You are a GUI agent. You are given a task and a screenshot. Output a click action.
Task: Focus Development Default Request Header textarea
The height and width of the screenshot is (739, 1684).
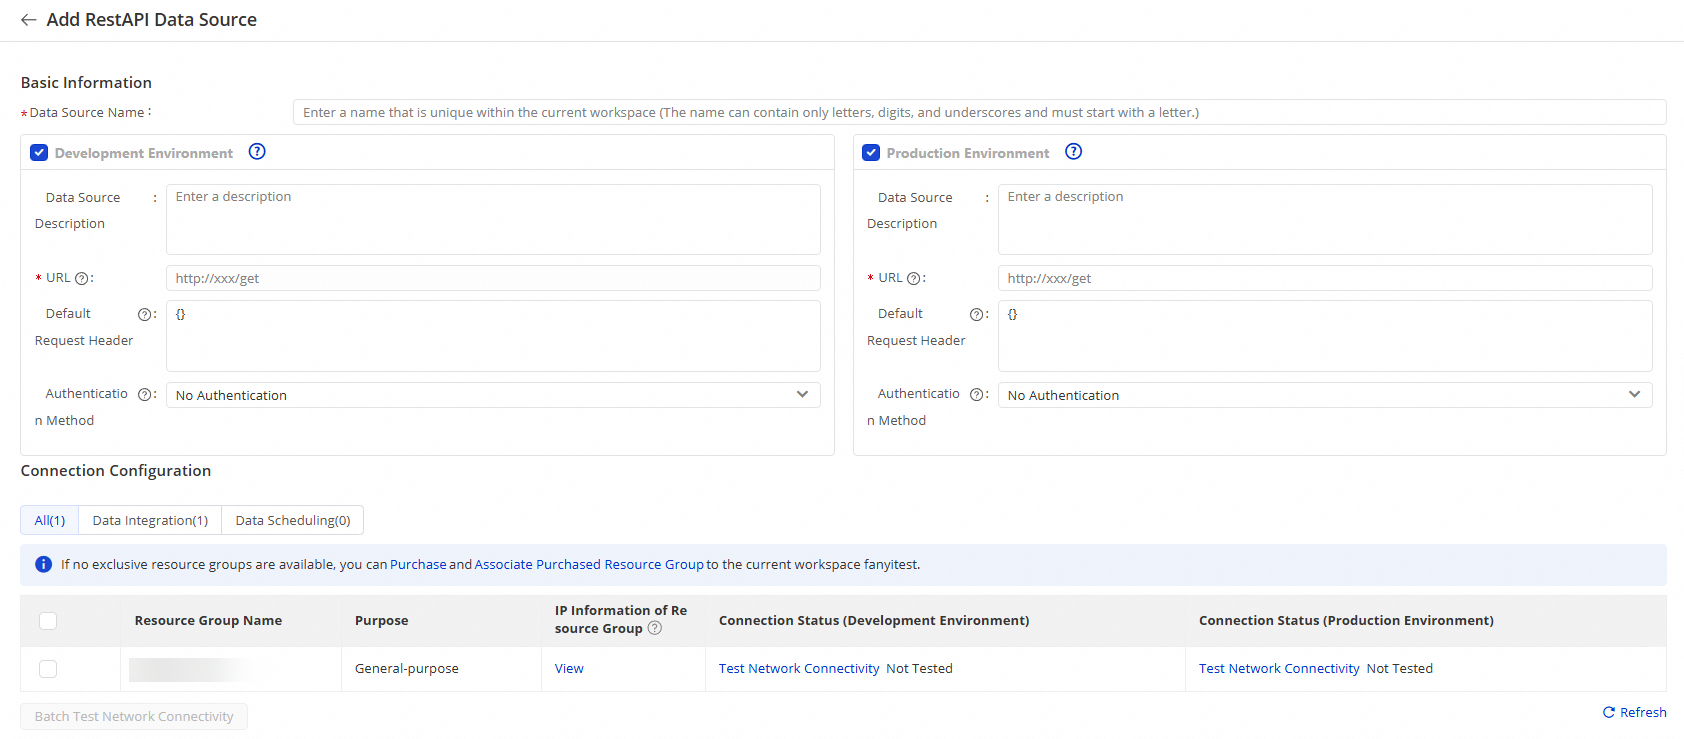tap(493, 336)
